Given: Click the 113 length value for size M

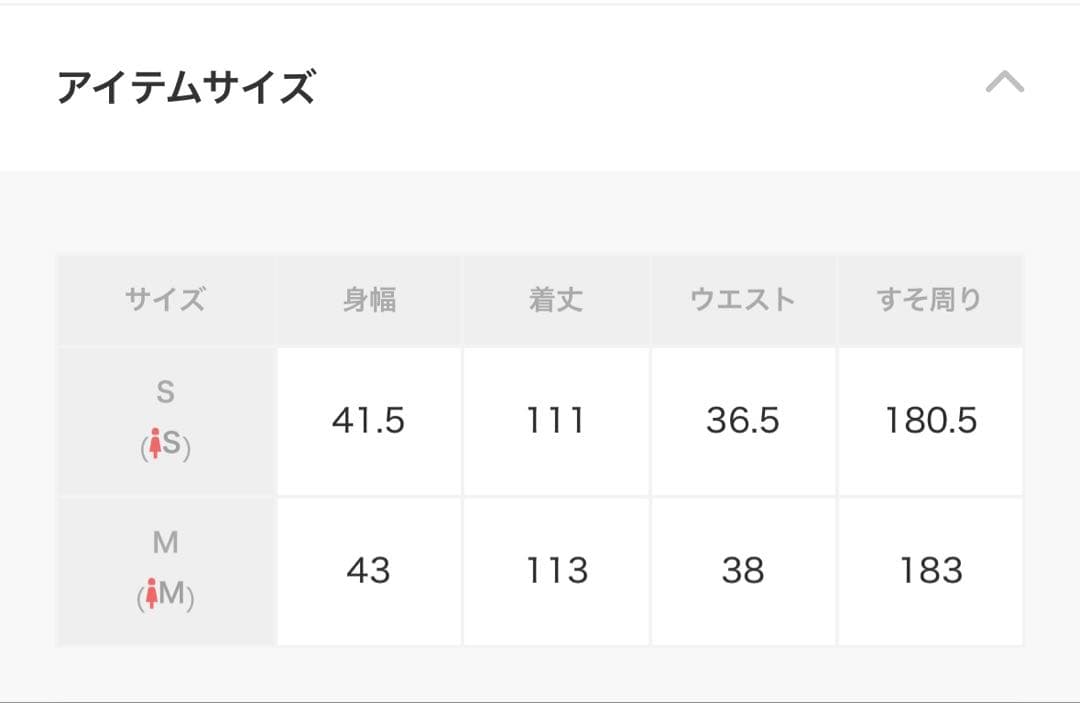Looking at the screenshot, I should [556, 571].
